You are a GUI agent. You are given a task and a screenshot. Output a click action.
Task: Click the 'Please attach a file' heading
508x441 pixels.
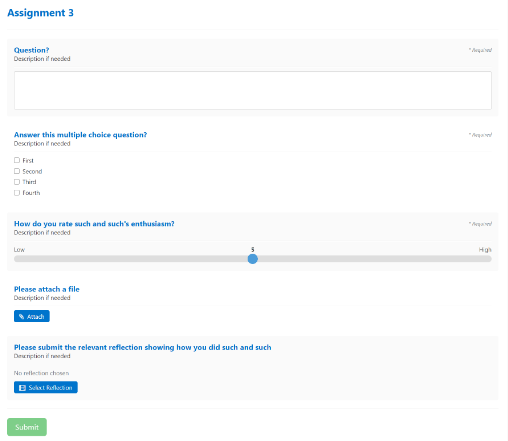[47, 289]
